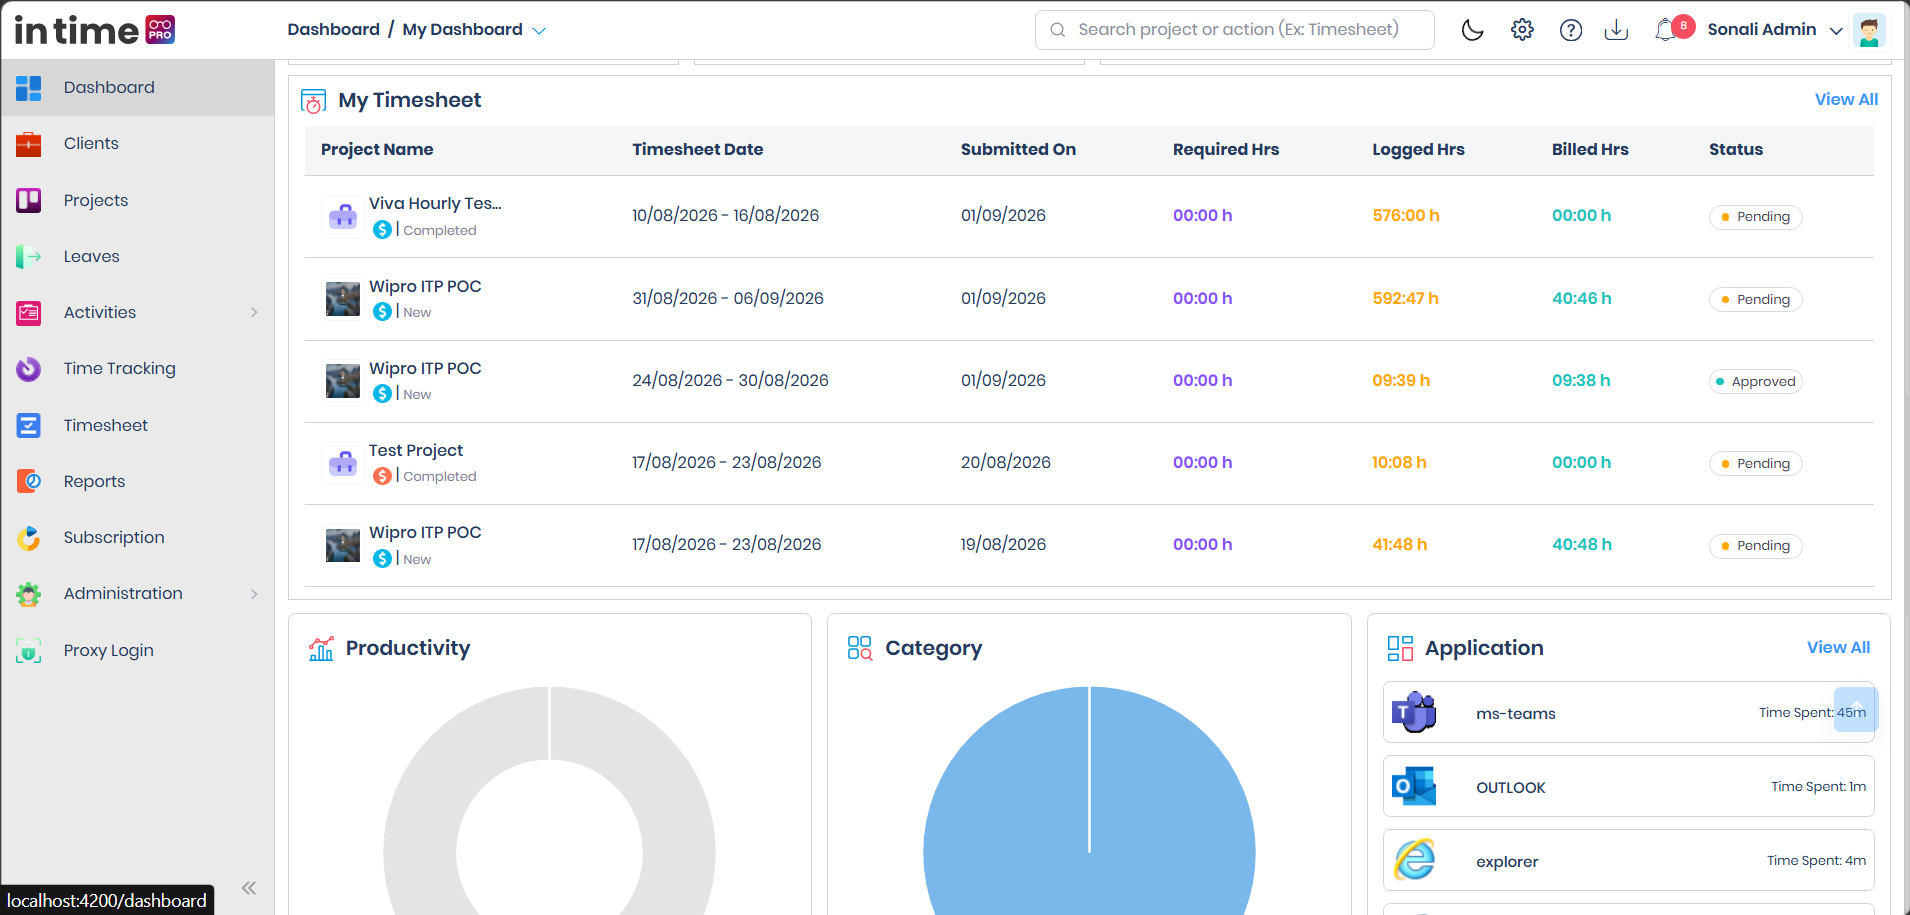Select the ms-teams application card
The image size is (1910, 915).
(1629, 712)
